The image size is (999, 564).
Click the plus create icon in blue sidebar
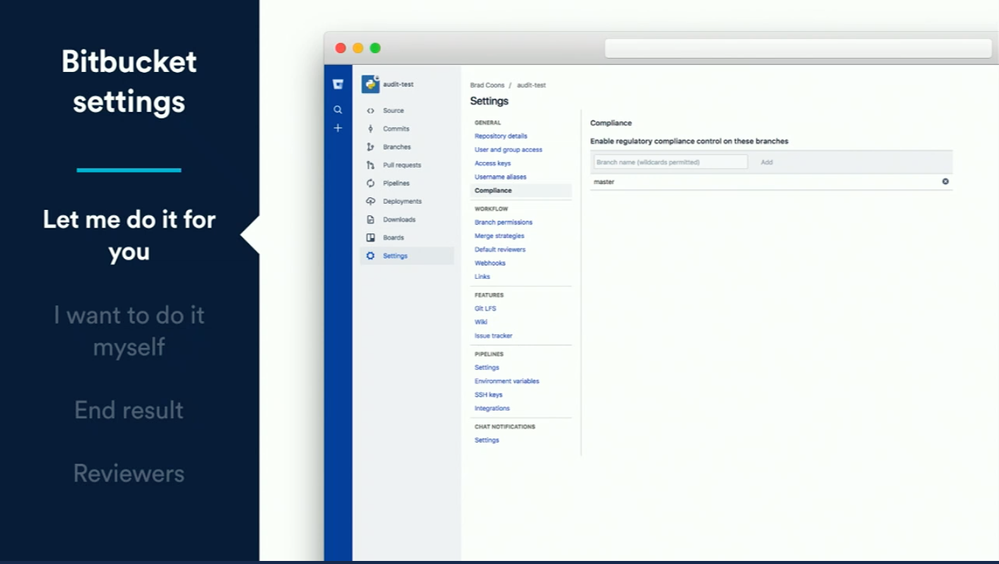click(x=338, y=128)
